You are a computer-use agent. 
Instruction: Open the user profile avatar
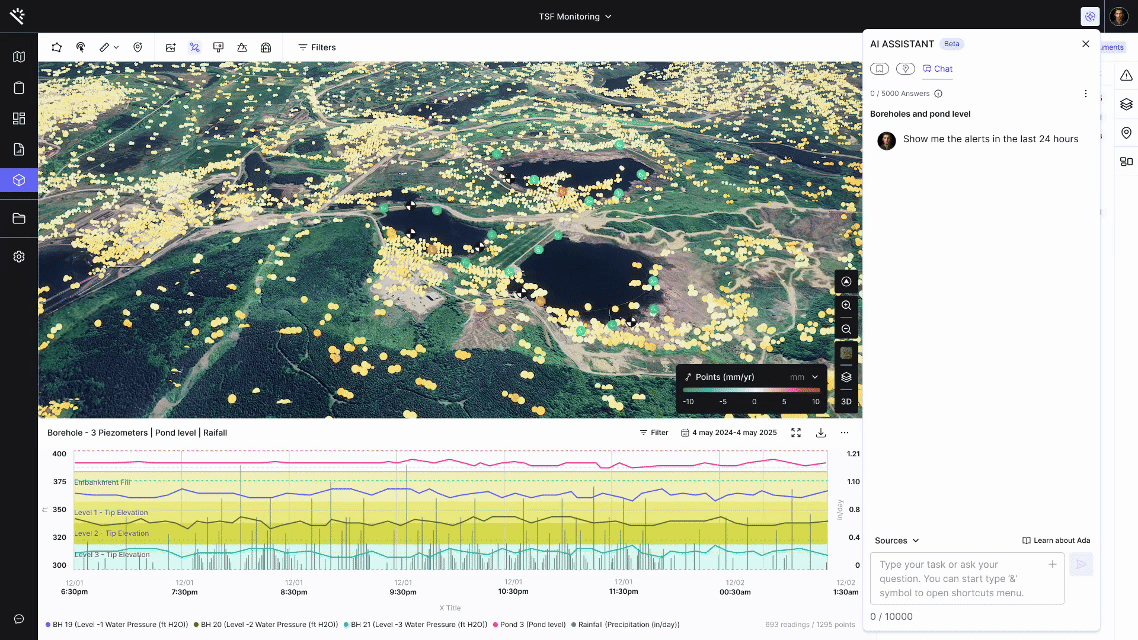coord(1119,16)
